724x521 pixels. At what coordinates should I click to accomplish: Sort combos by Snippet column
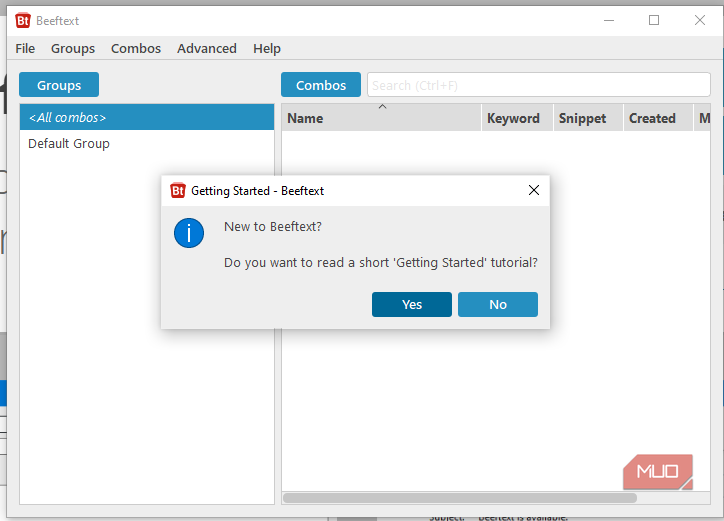tap(588, 118)
